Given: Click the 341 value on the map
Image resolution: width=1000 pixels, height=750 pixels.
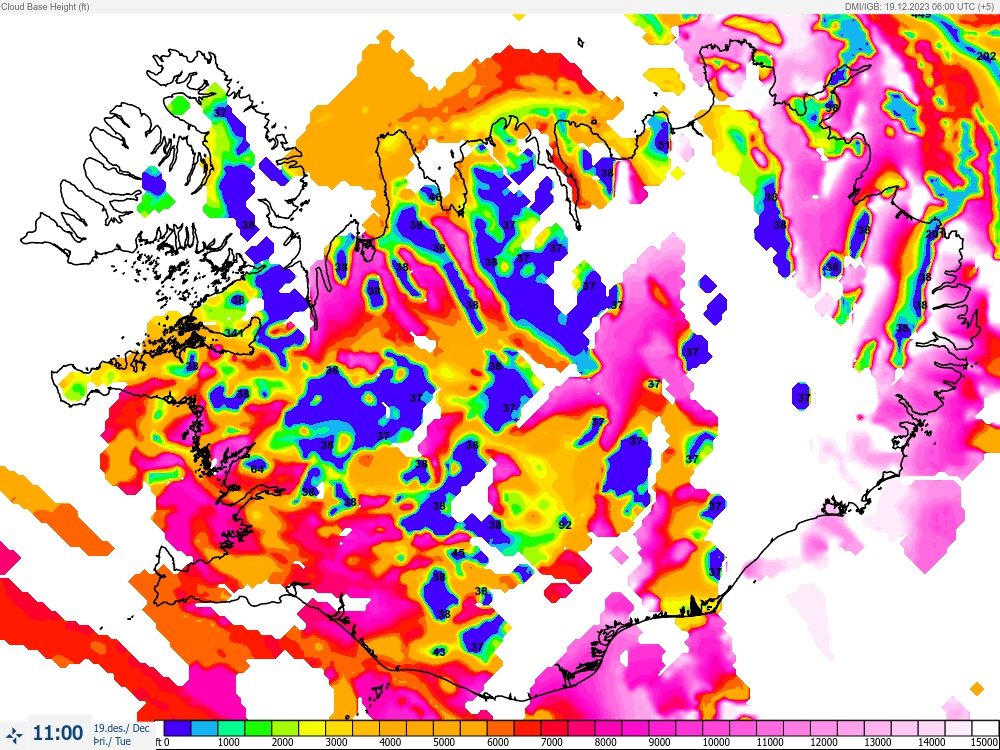Looking at the screenshot, I should (234, 333).
